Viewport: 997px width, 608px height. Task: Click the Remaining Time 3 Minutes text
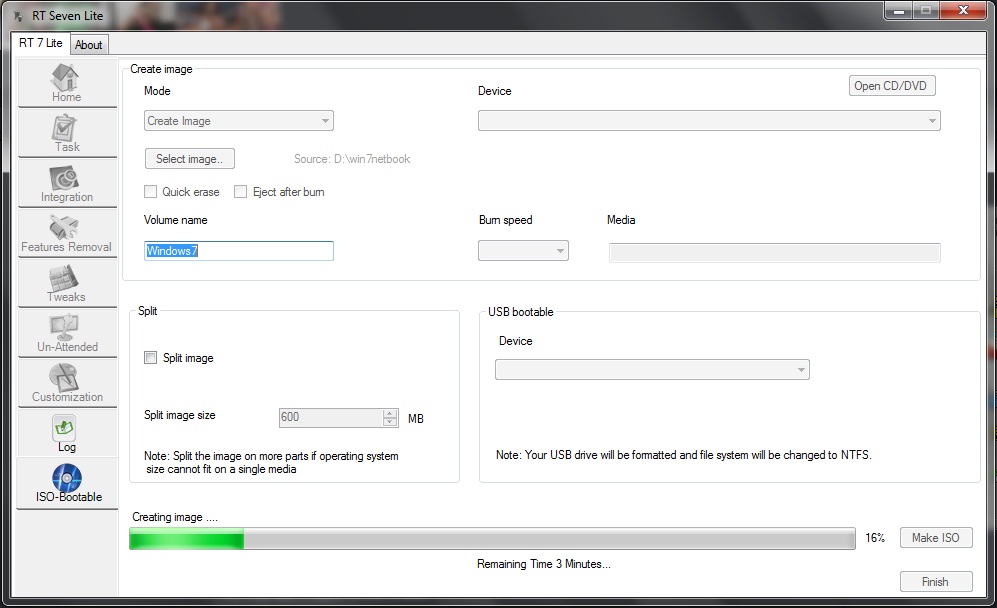coord(544,564)
